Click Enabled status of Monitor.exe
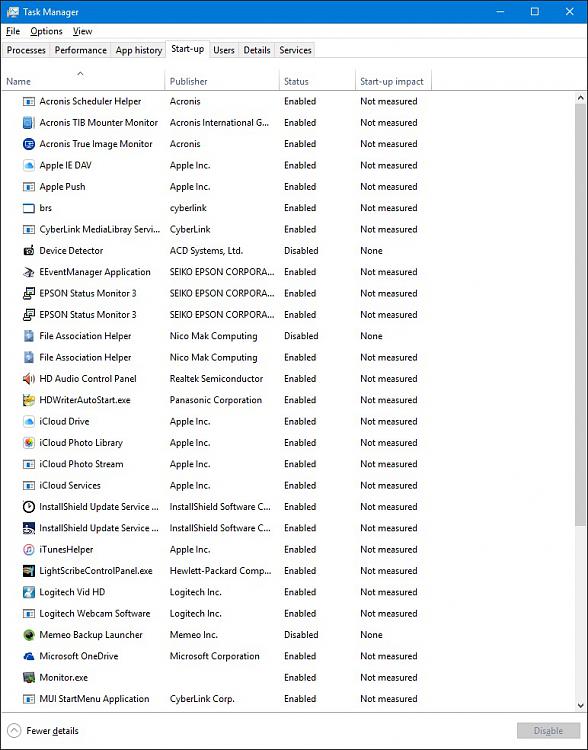The width and height of the screenshot is (588, 750). click(300, 678)
